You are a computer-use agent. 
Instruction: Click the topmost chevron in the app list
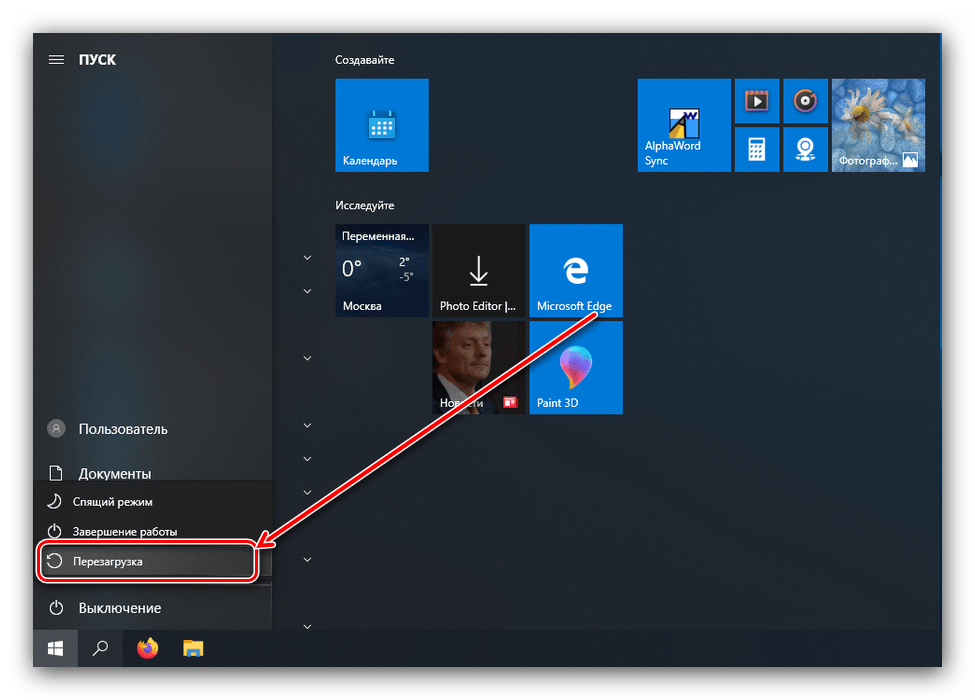308,258
